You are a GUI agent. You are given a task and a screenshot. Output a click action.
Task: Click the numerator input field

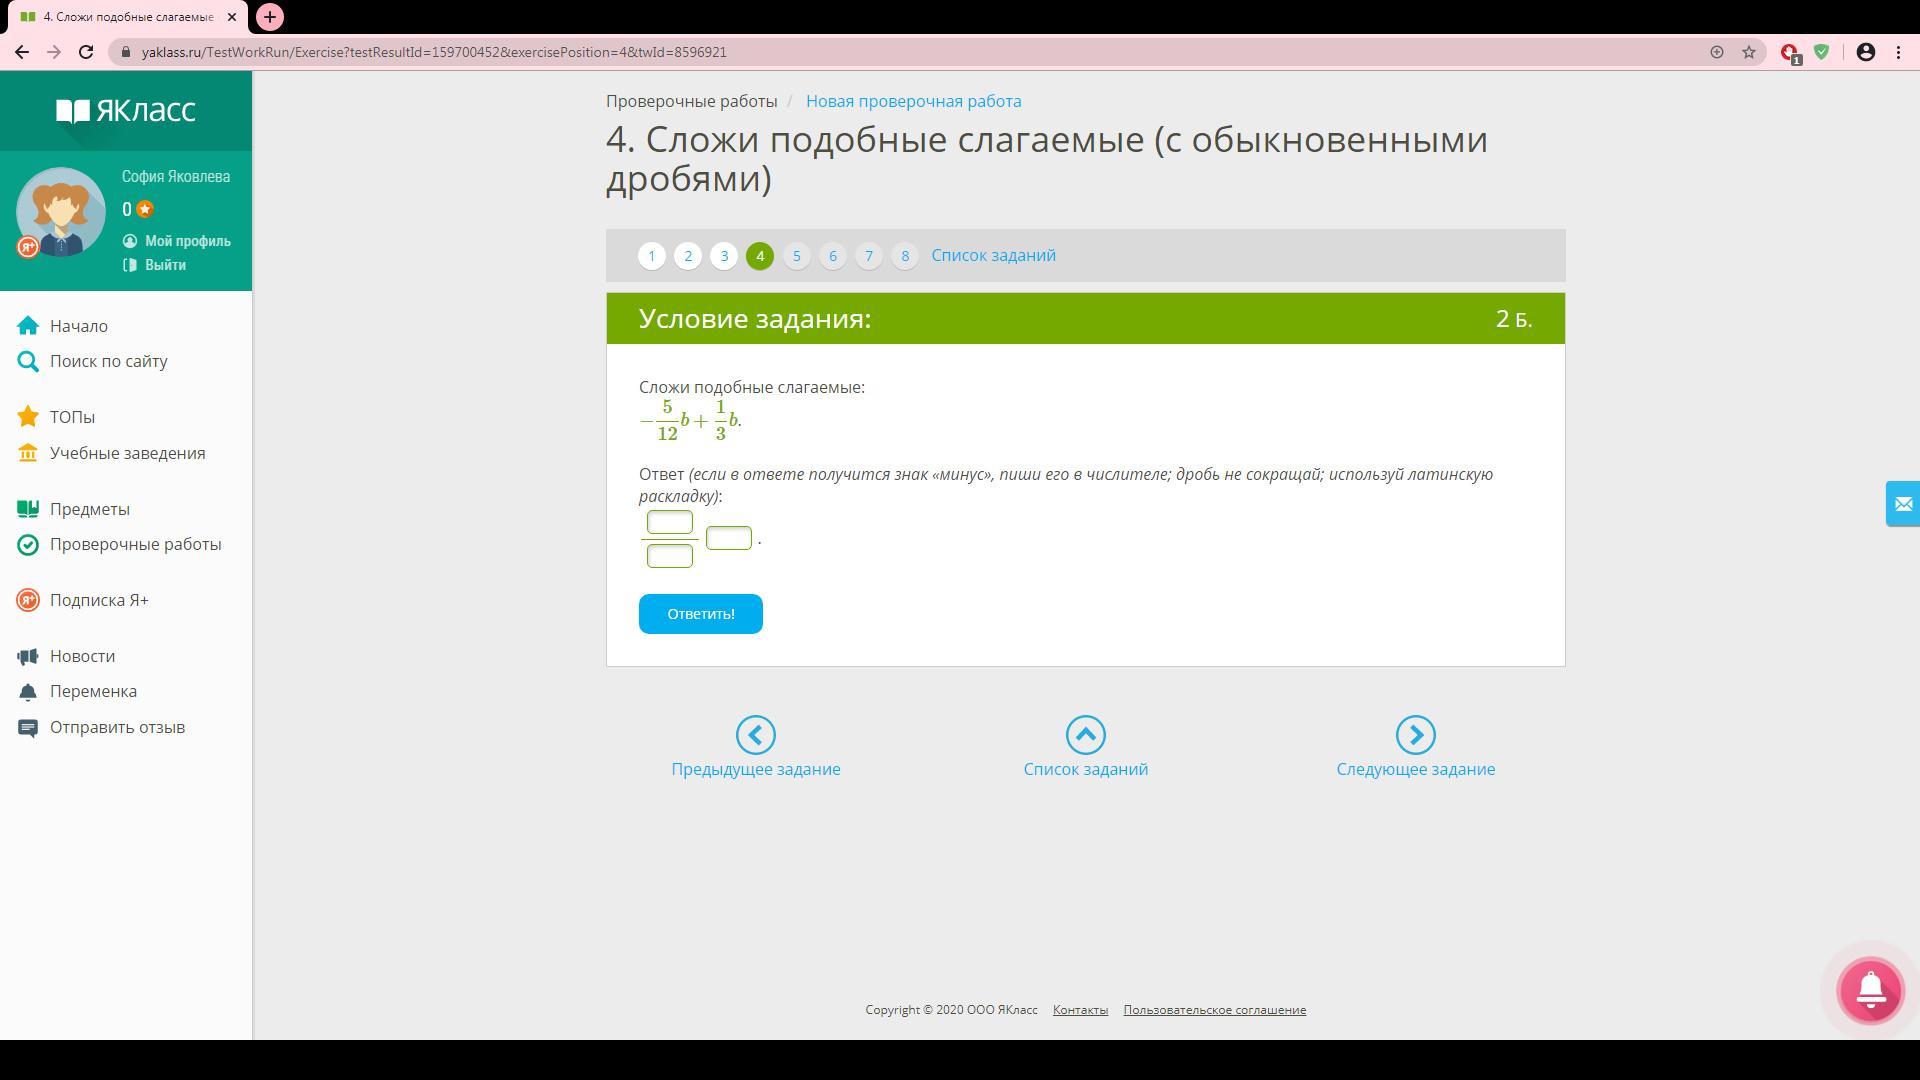(669, 522)
